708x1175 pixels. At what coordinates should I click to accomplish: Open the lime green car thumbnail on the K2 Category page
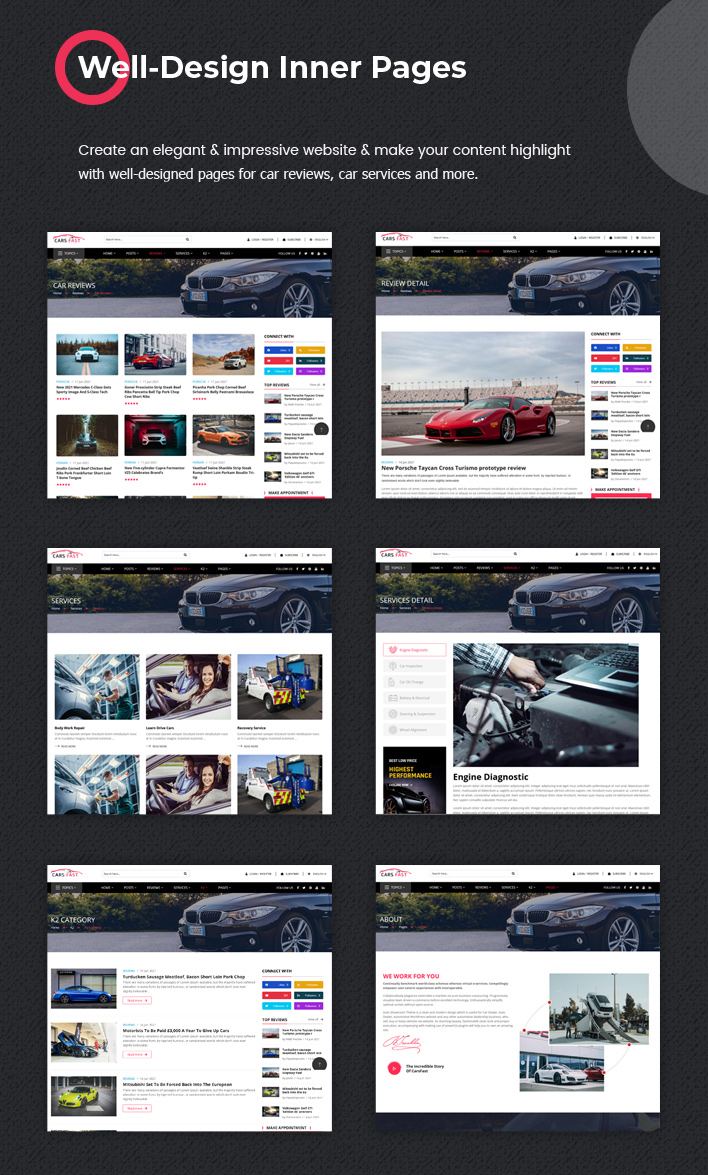(x=84, y=1096)
